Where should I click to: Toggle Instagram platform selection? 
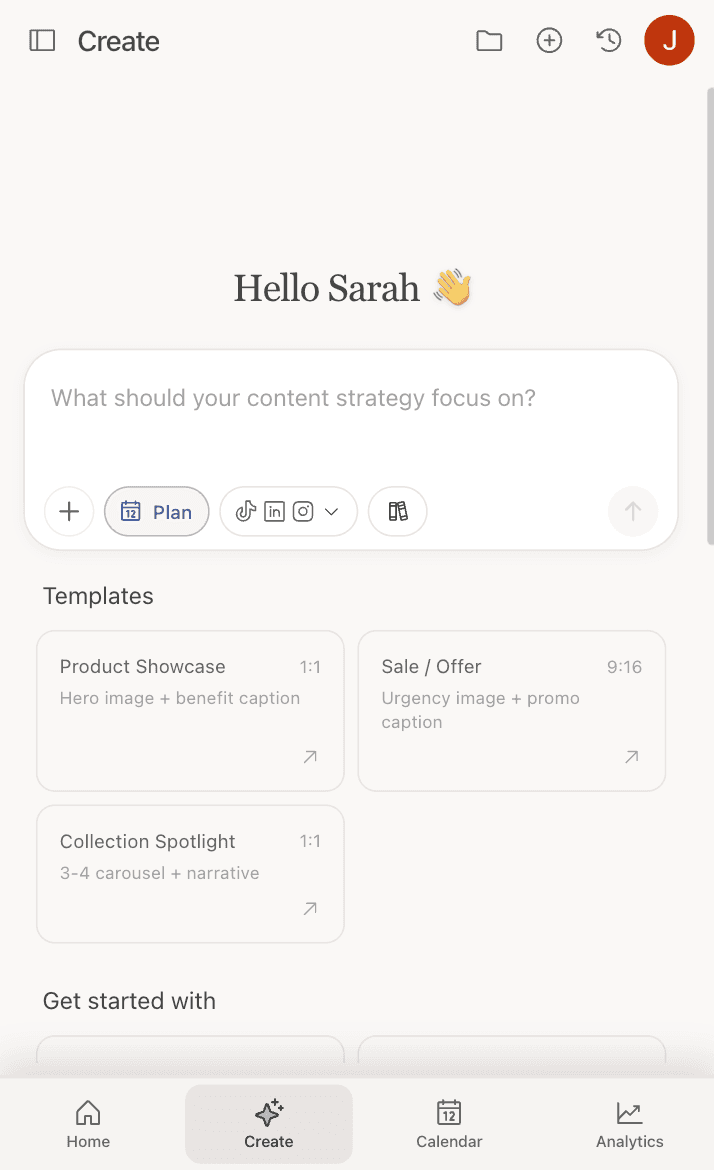(302, 511)
